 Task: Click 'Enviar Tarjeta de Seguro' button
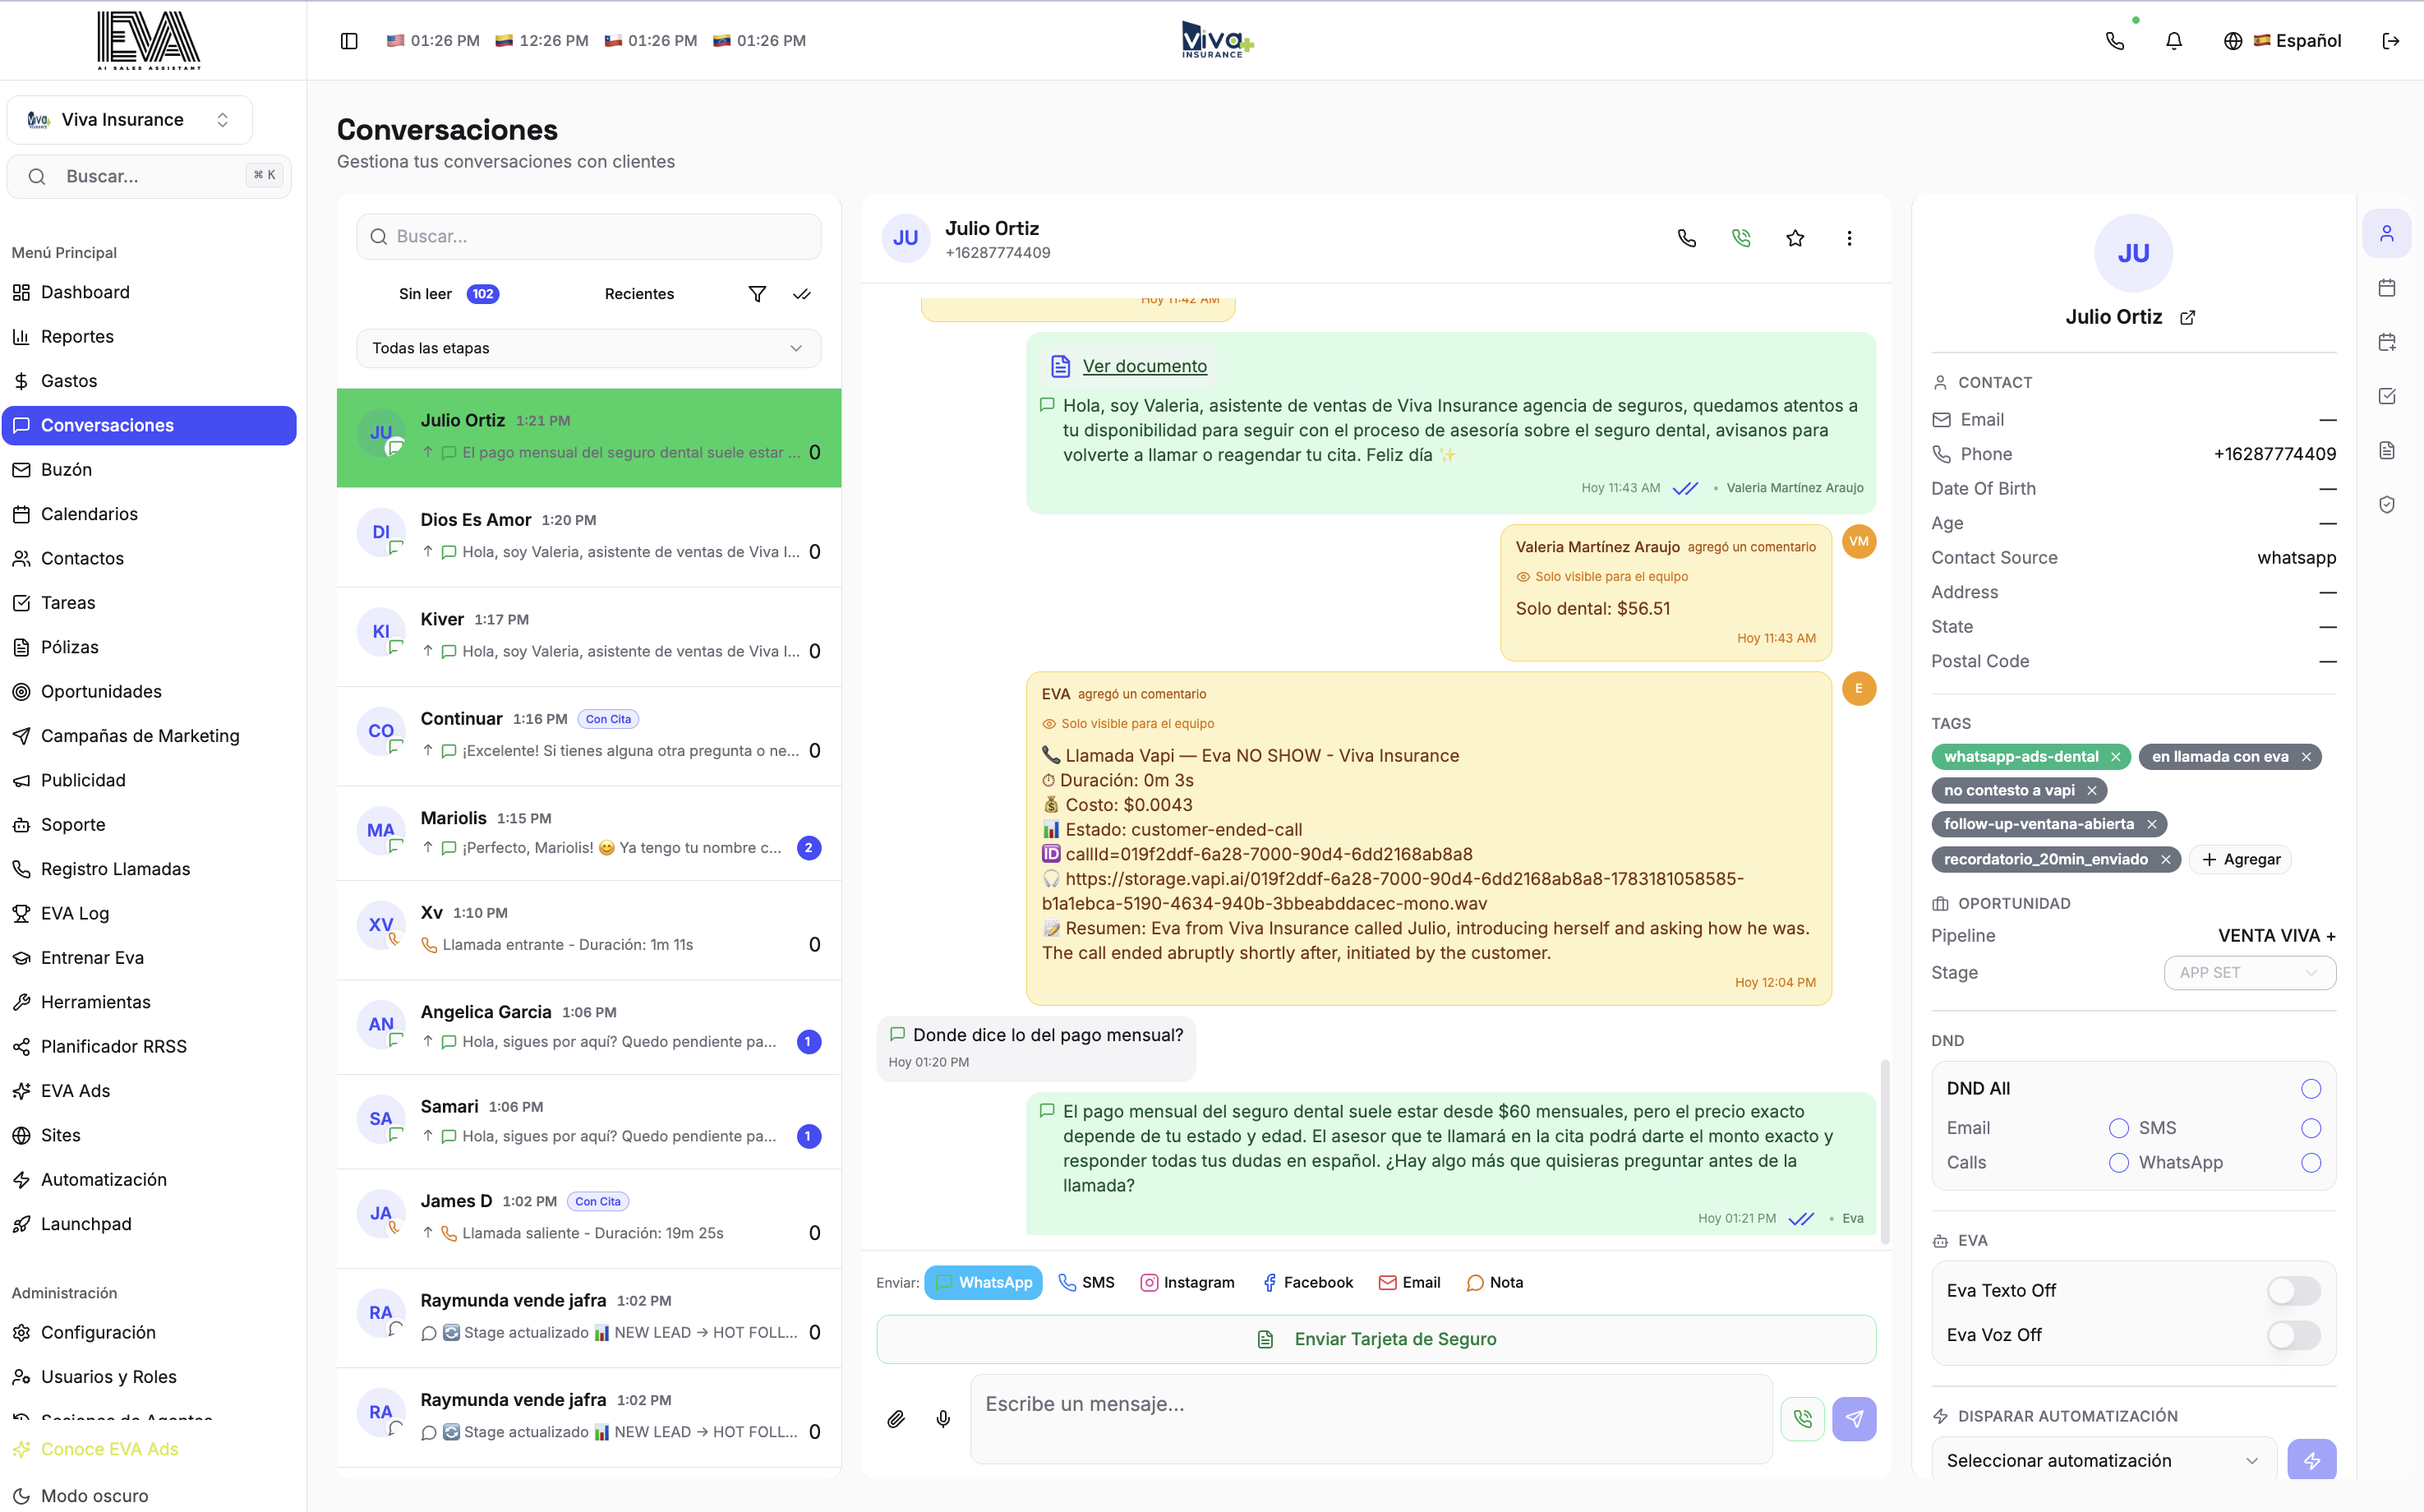coord(1376,1340)
